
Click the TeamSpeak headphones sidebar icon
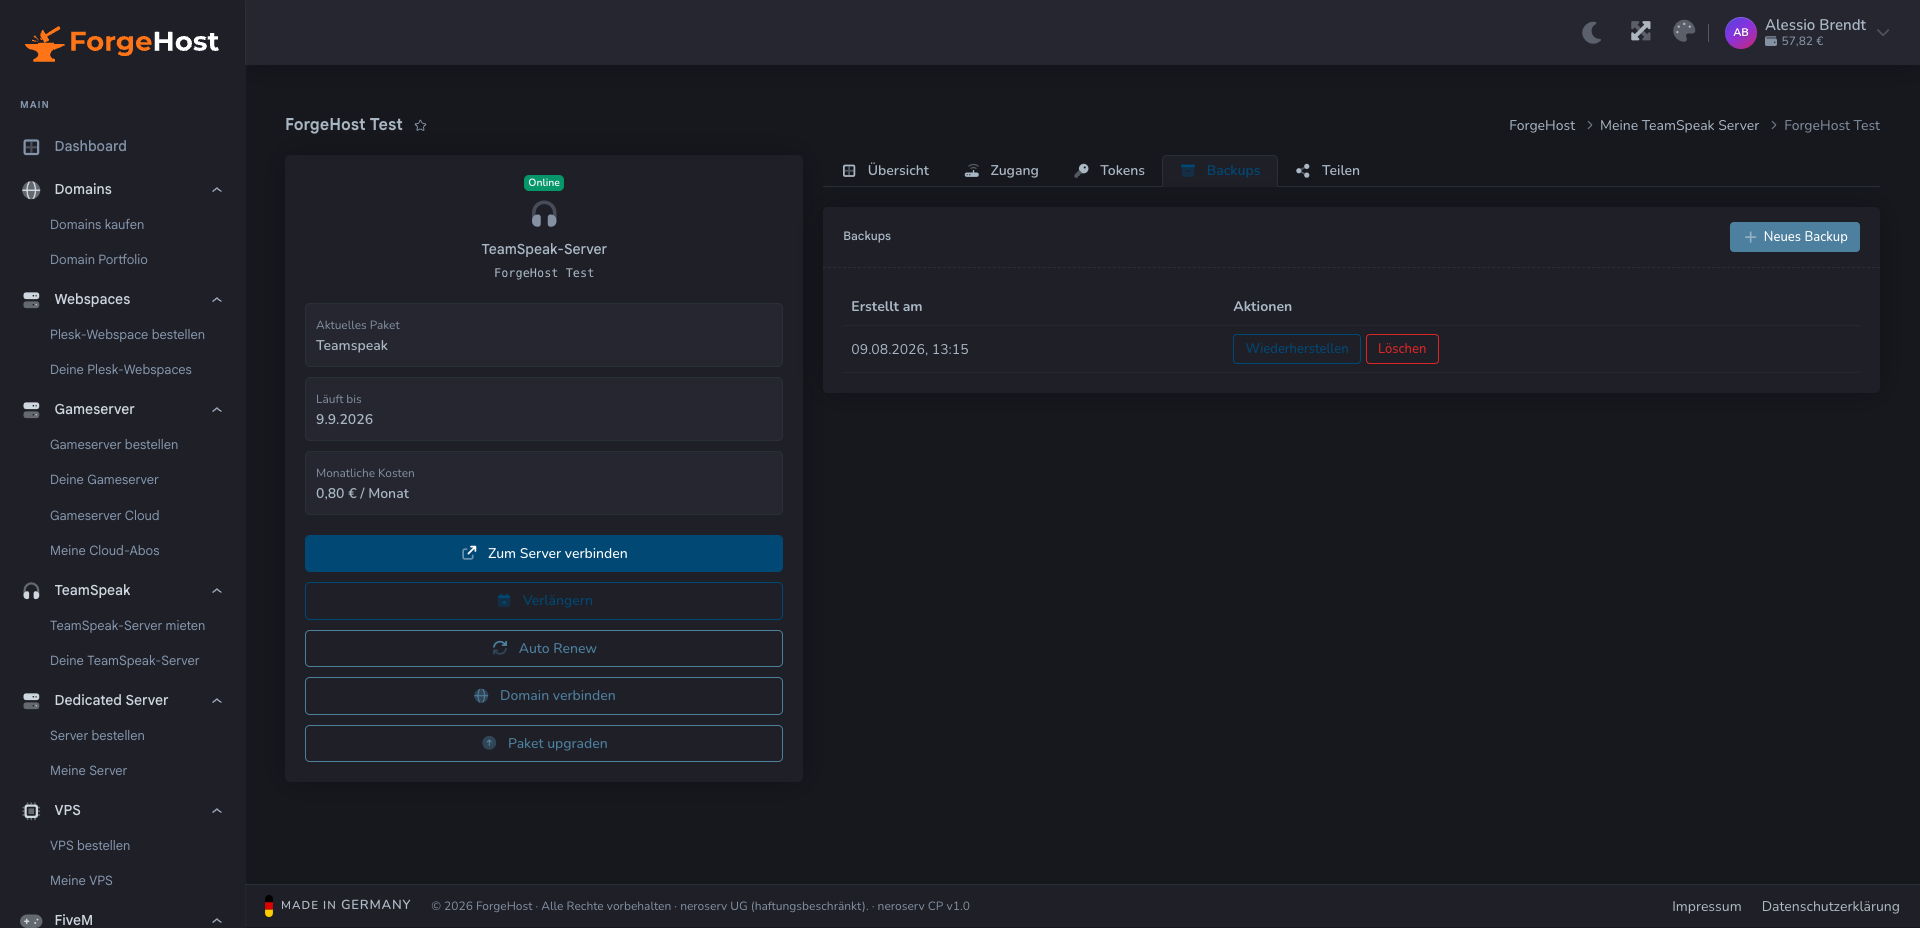click(31, 591)
